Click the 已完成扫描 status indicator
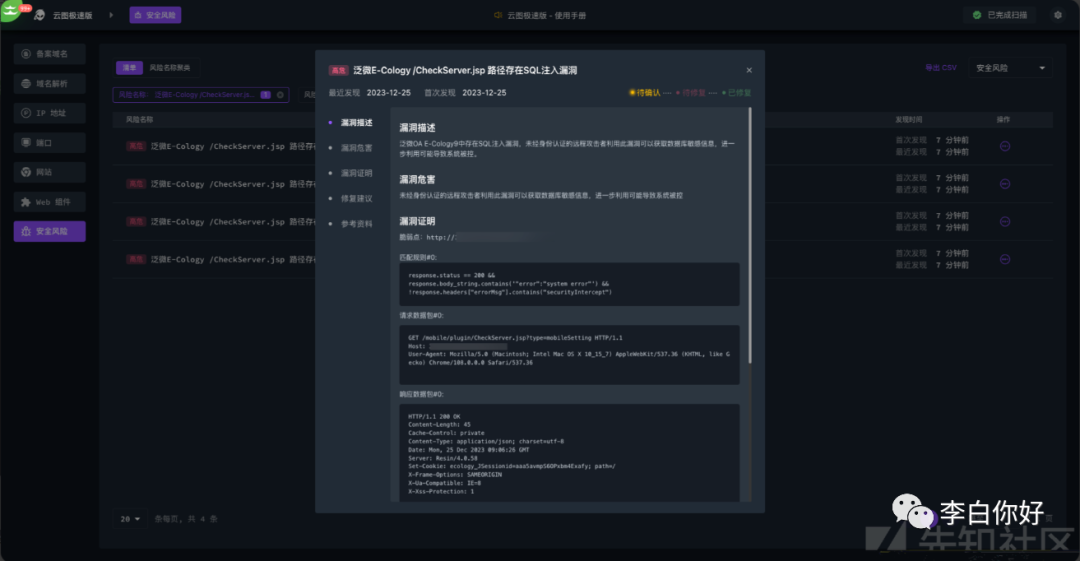 [x=1000, y=14]
